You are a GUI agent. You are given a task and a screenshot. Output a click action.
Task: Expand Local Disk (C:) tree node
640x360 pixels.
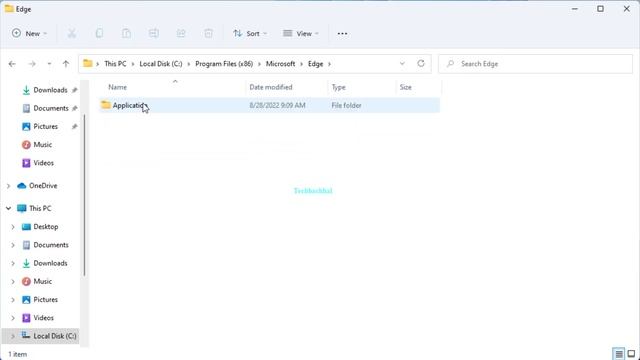tap(13, 336)
